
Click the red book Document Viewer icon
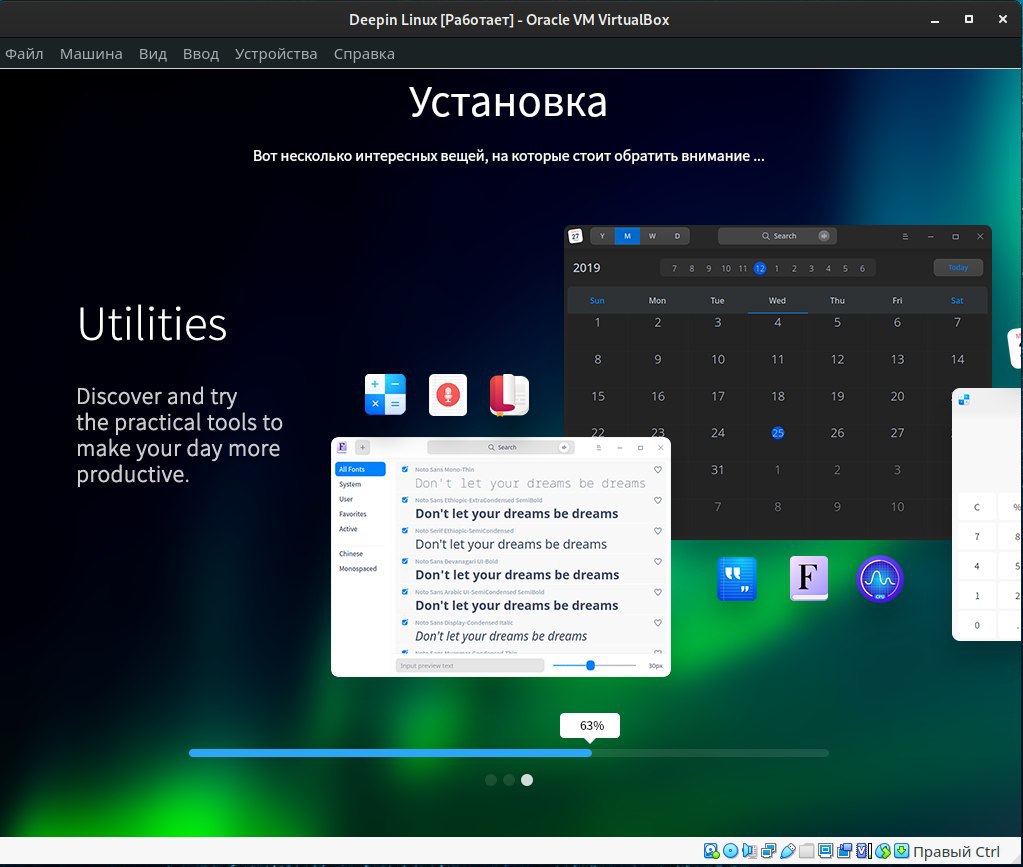[x=510, y=395]
